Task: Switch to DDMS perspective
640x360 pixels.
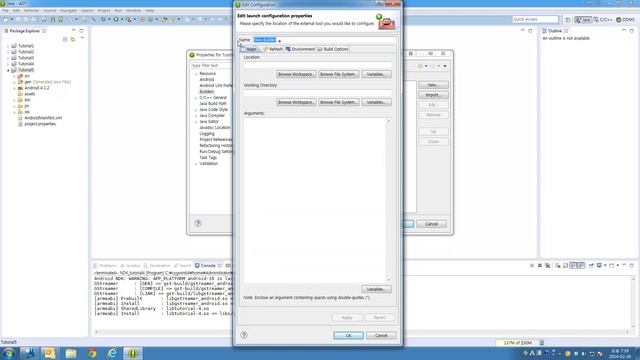Action: coord(625,20)
